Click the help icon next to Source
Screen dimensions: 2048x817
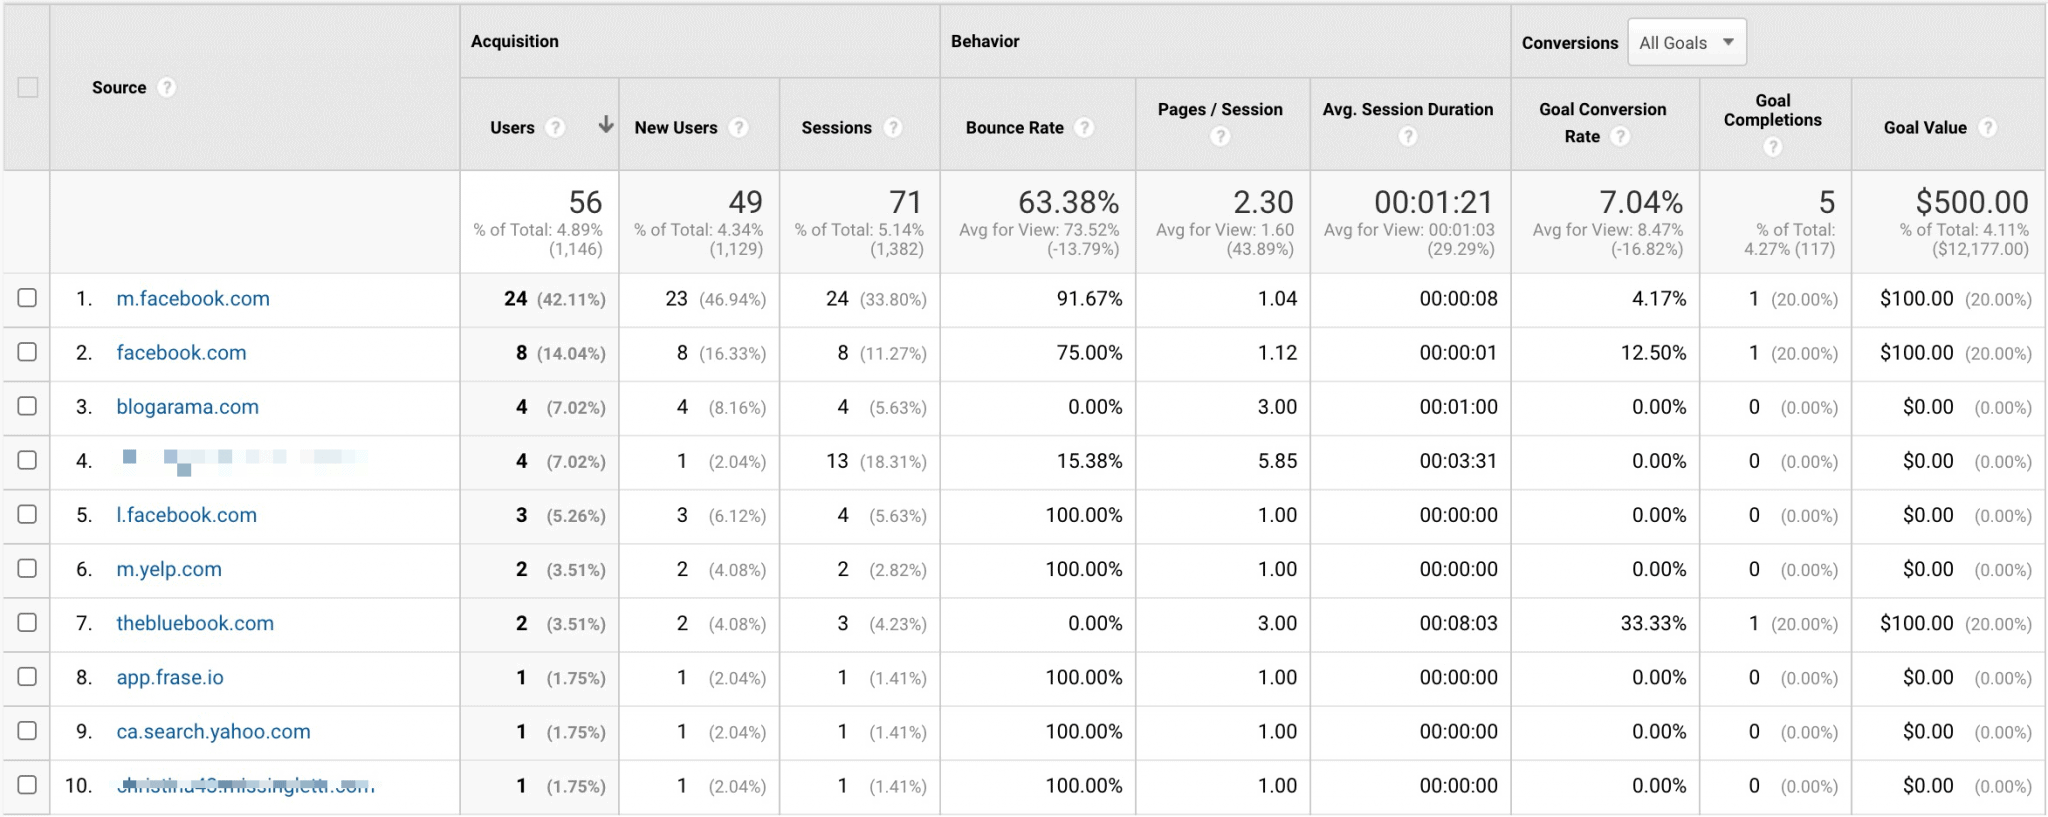(x=167, y=88)
